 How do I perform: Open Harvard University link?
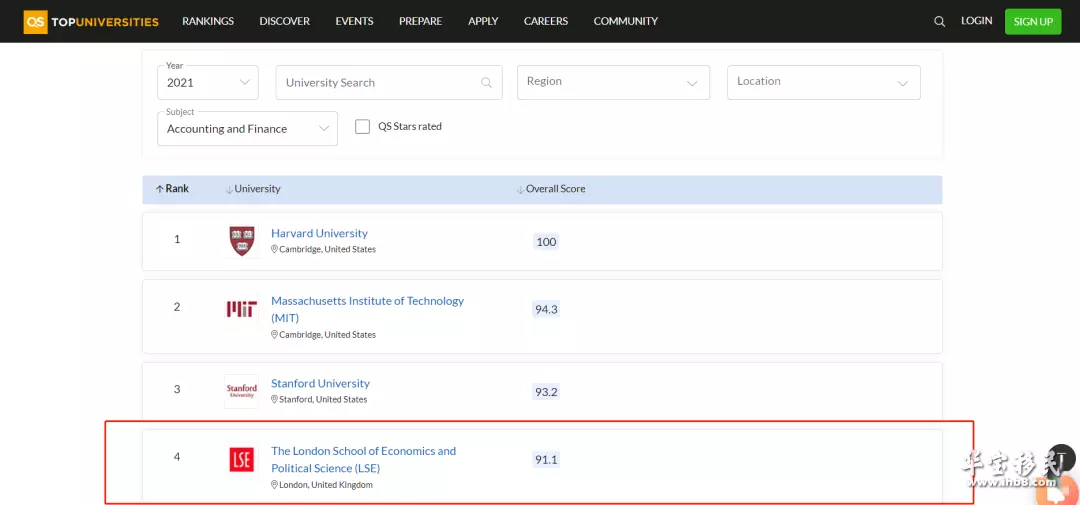pyautogui.click(x=320, y=234)
